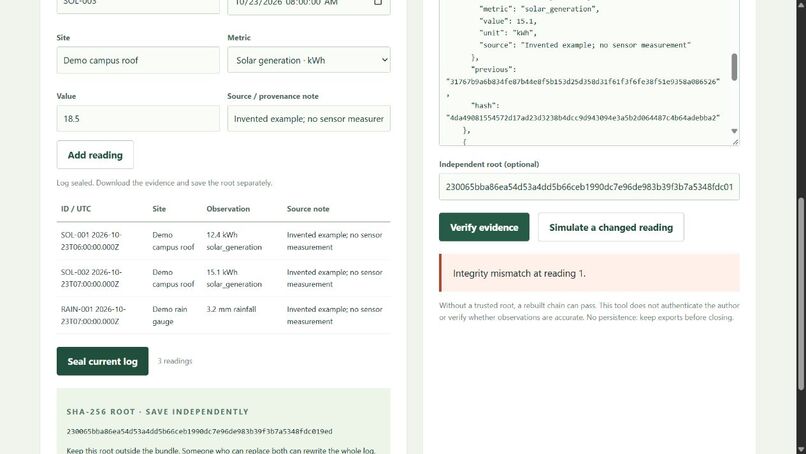Click the resize handle of the JSON textarea

click(736, 142)
